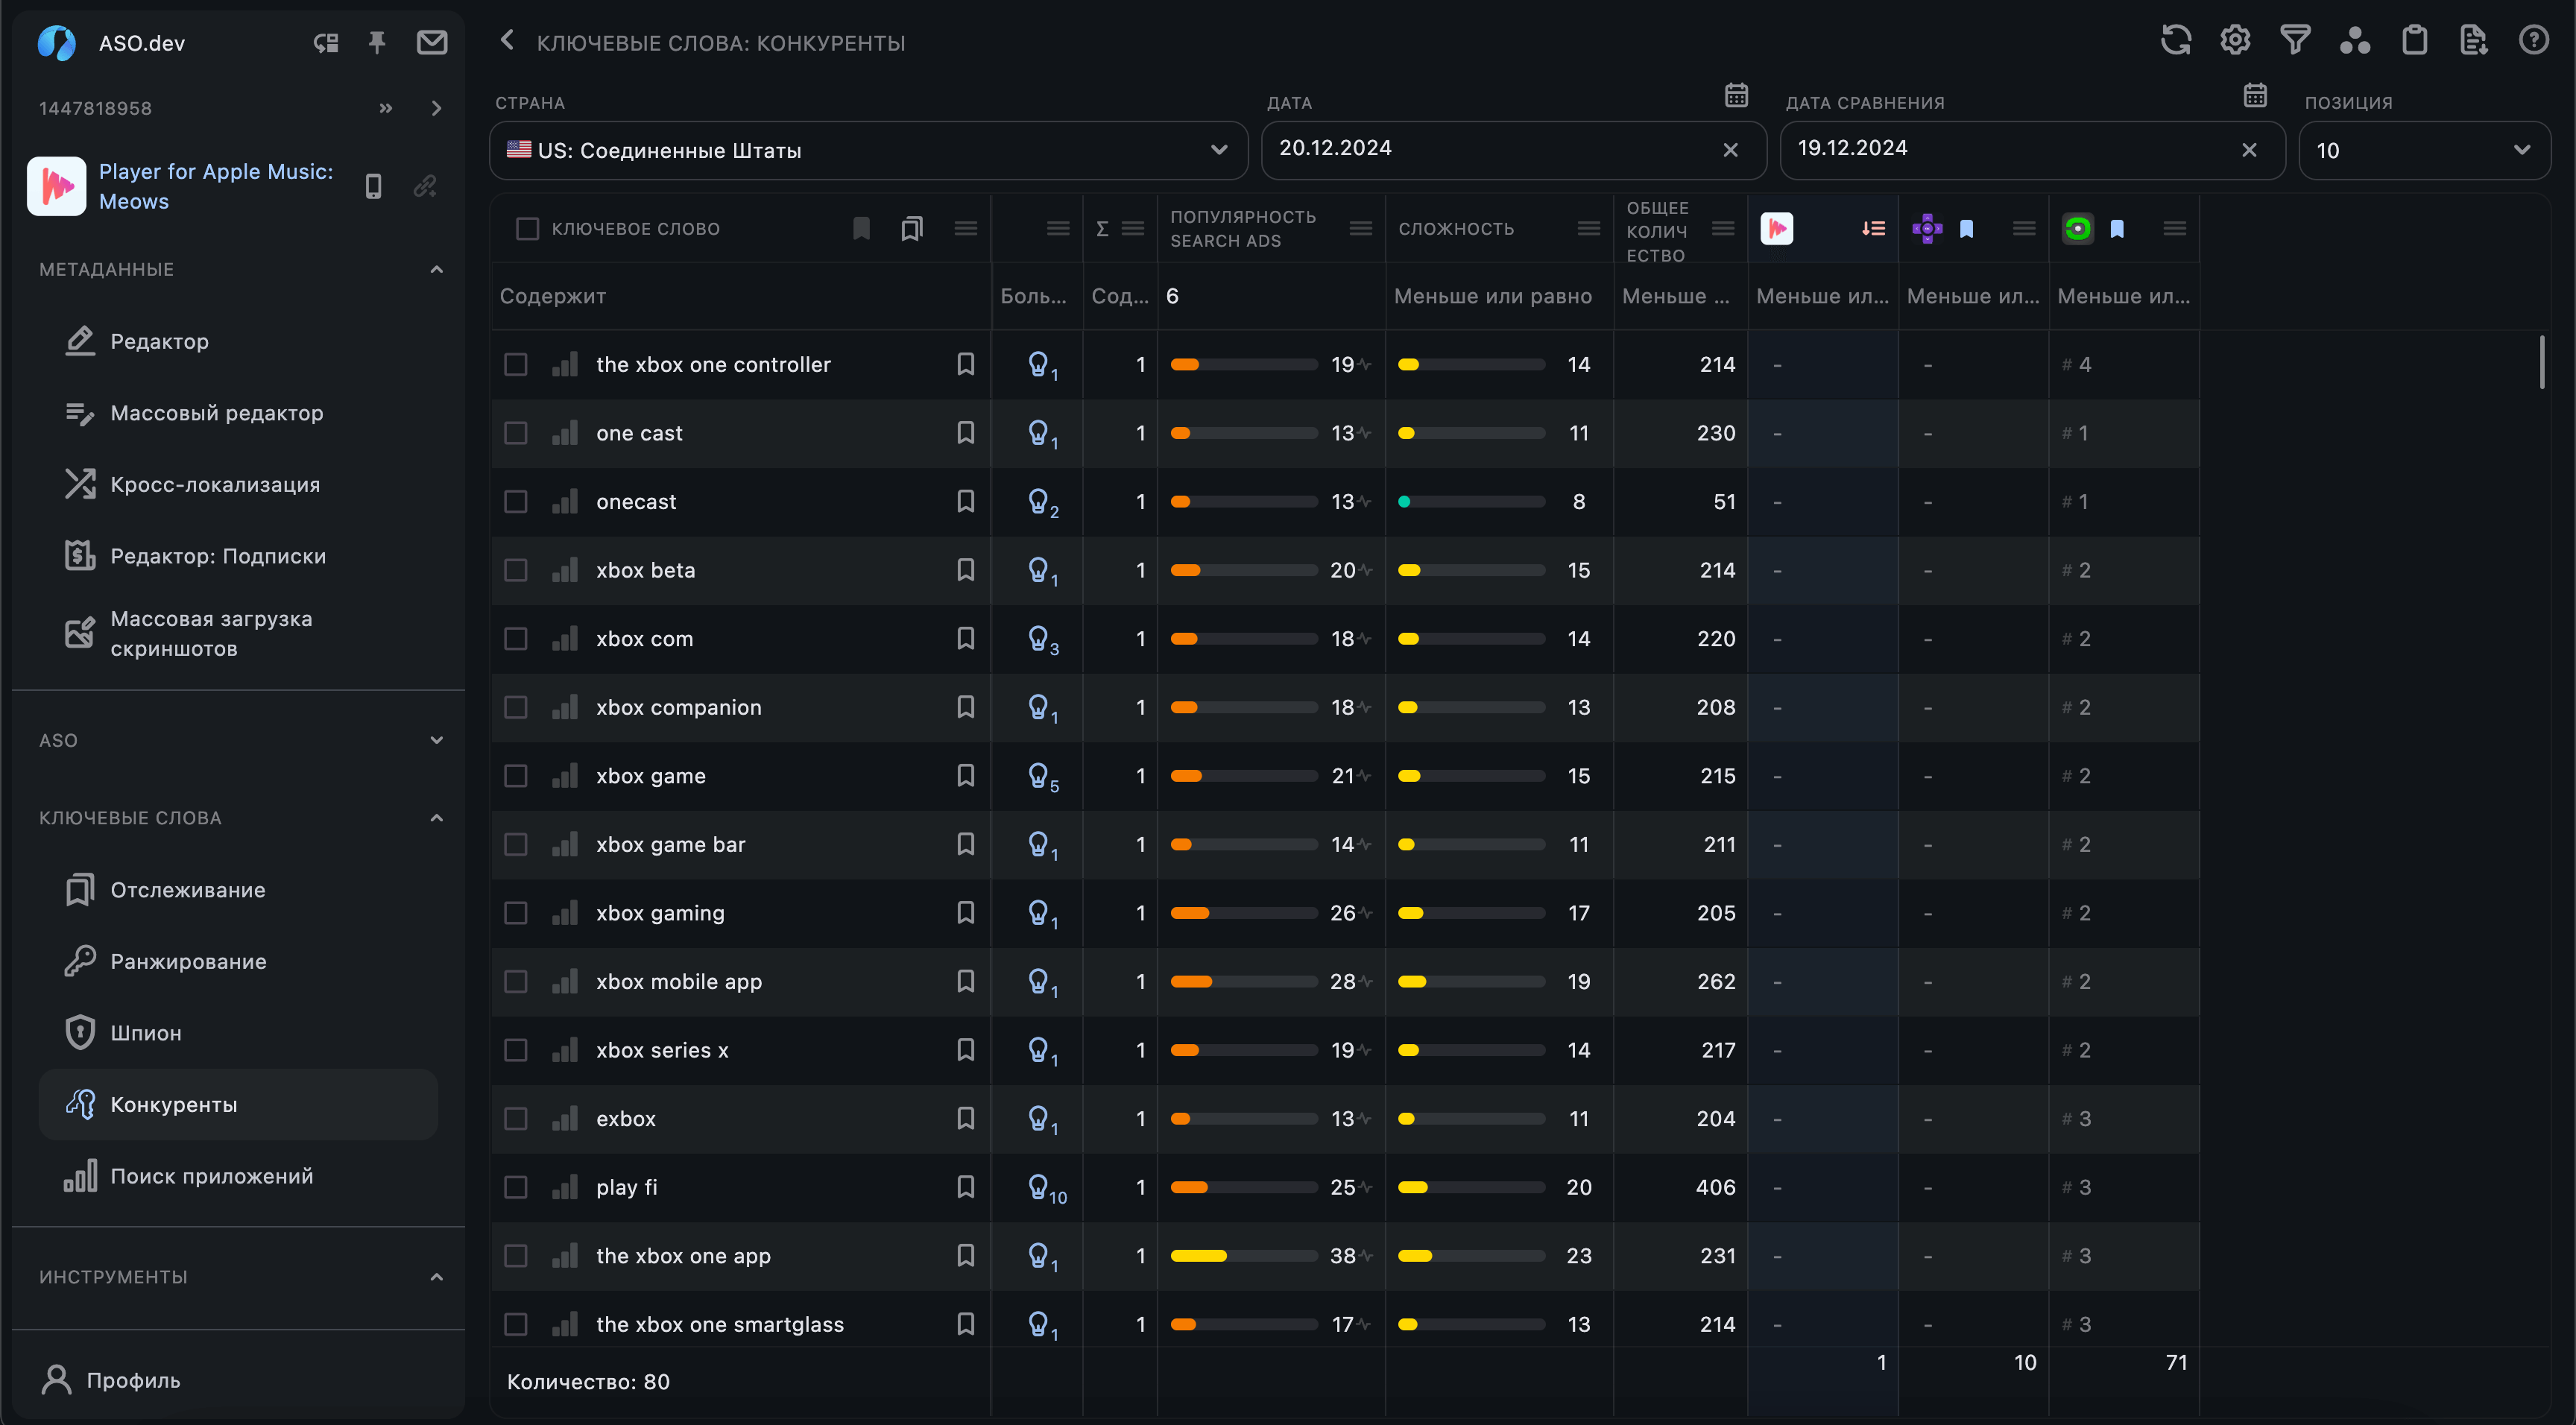Open Редактор in sidebar
Image resolution: width=2576 pixels, height=1425 pixels.
[x=238, y=341]
